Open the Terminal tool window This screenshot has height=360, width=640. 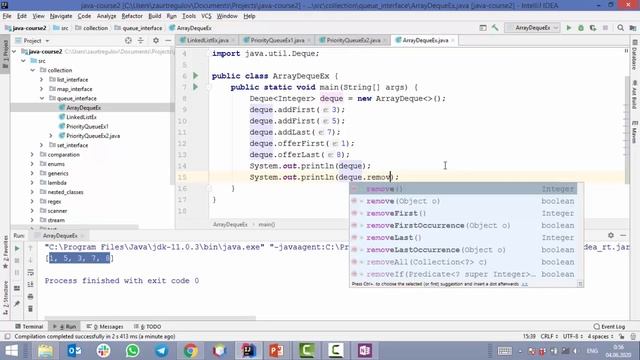point(29,327)
